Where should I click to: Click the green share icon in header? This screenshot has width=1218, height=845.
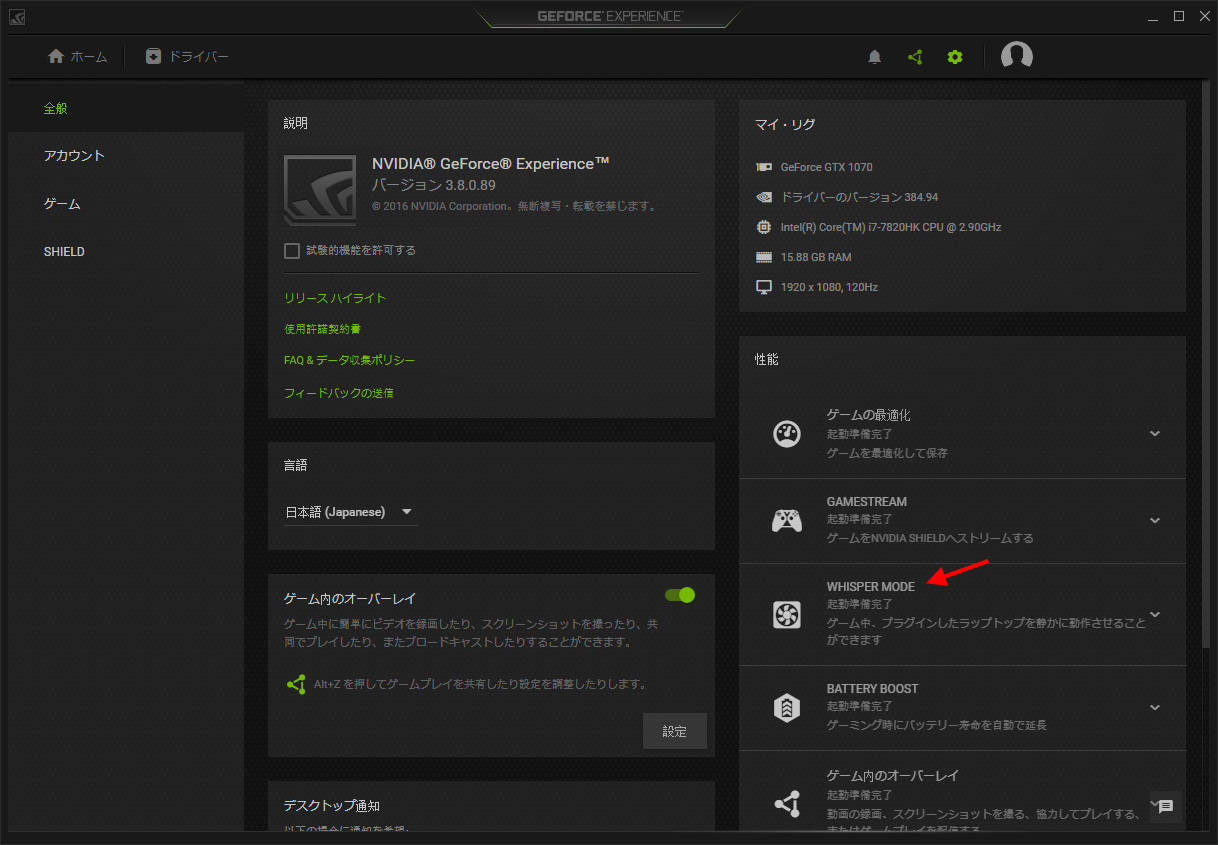[x=915, y=57]
